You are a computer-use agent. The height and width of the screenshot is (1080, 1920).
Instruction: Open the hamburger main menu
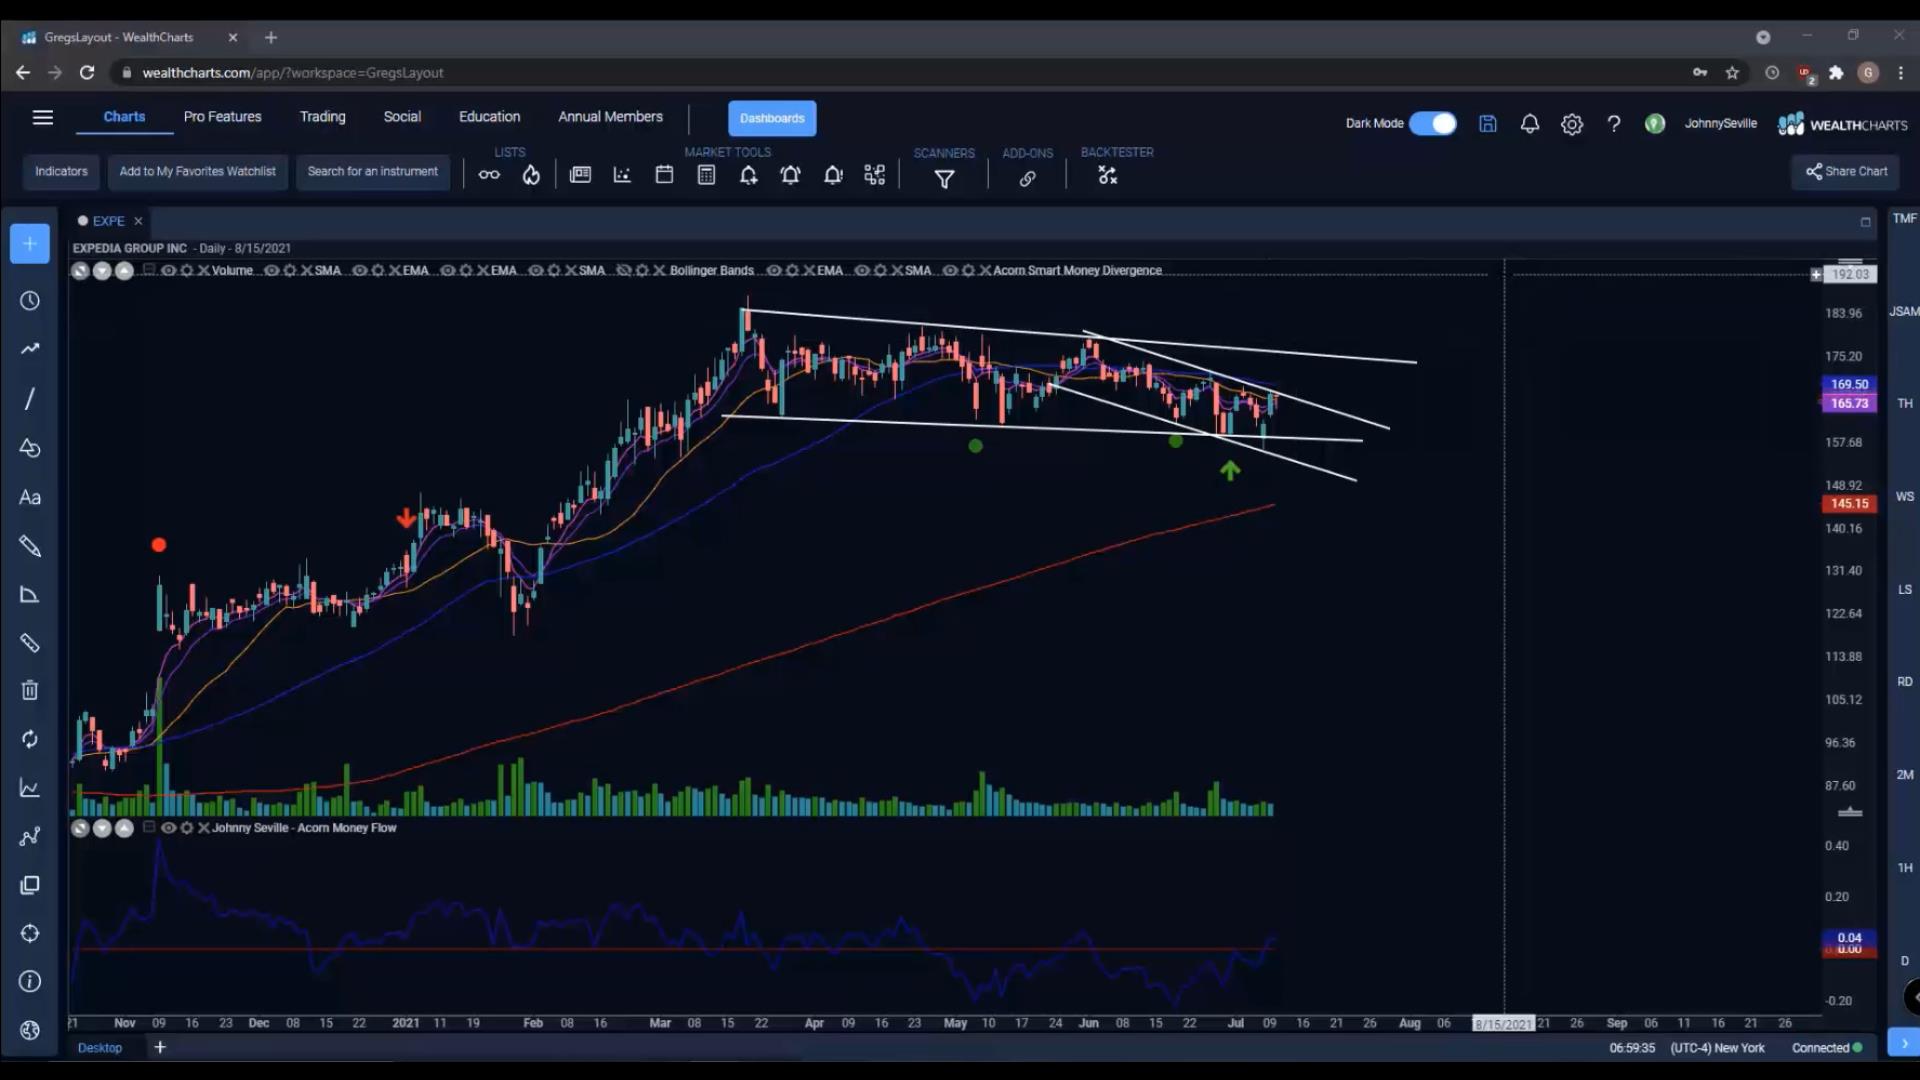tap(43, 118)
